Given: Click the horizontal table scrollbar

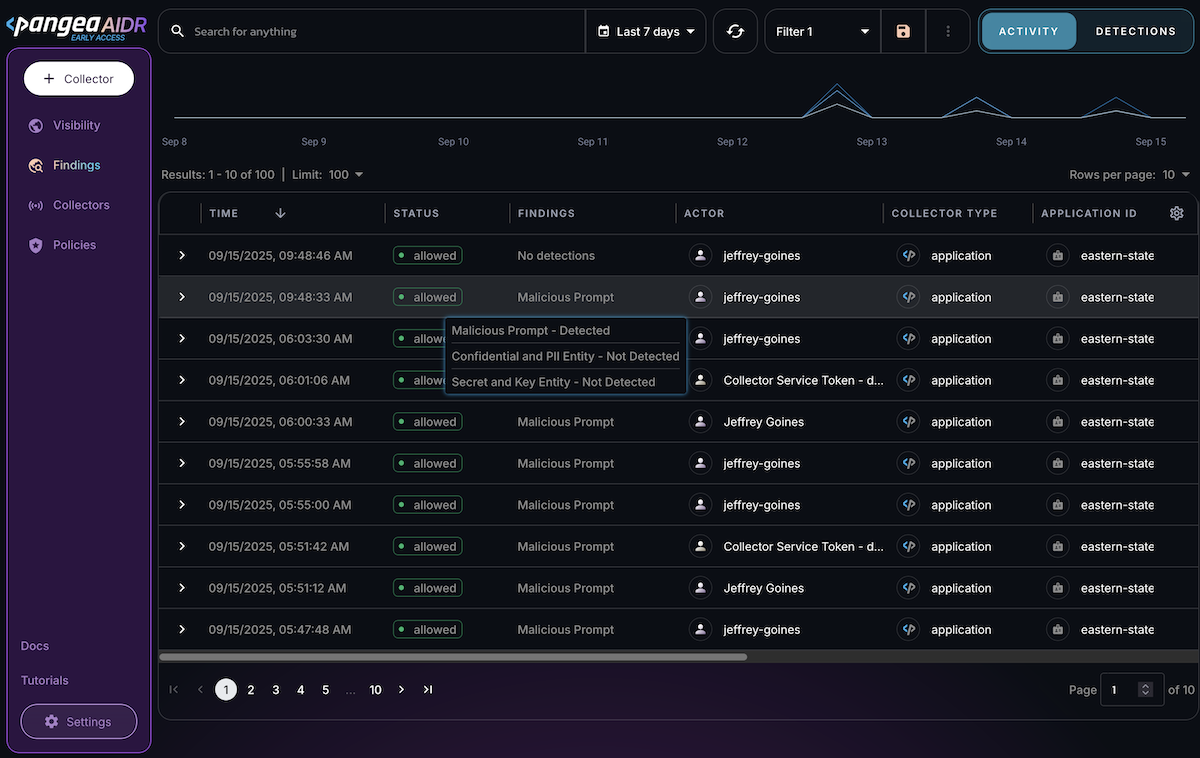Looking at the screenshot, I should (x=453, y=657).
